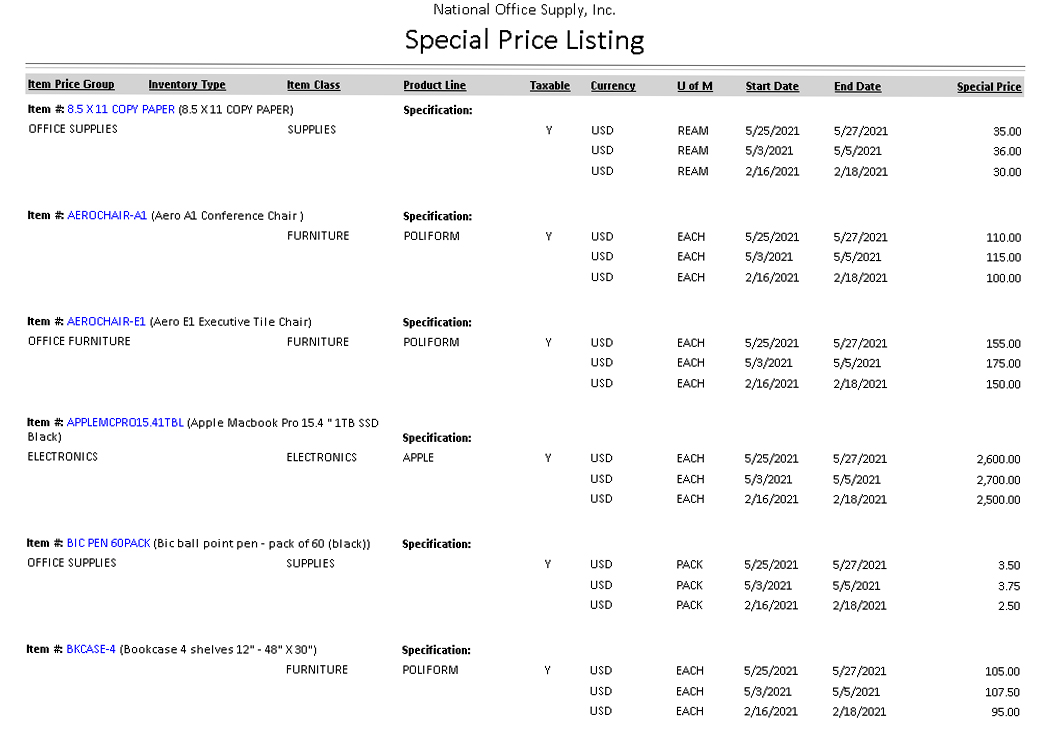
Task: Click the APPLE product line cell
Action: [418, 457]
